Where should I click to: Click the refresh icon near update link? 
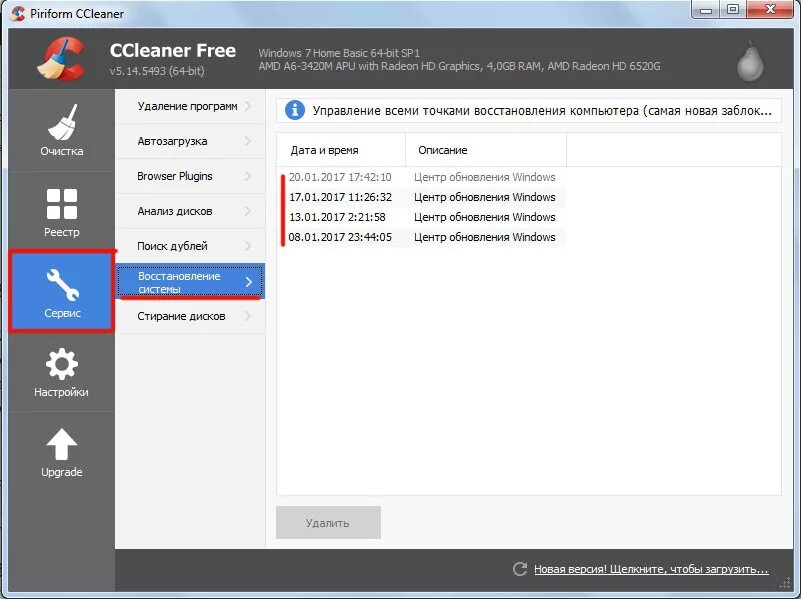(x=520, y=569)
